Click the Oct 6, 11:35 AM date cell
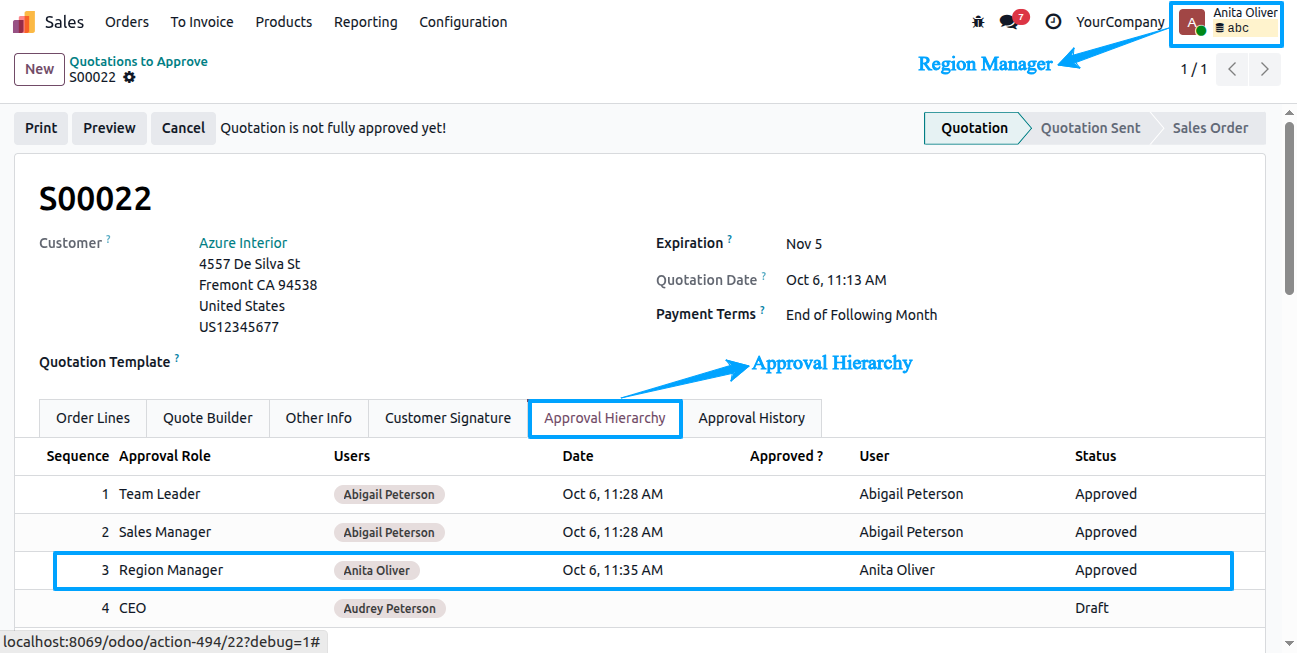Screen dimensions: 1297x653 click(x=613, y=570)
